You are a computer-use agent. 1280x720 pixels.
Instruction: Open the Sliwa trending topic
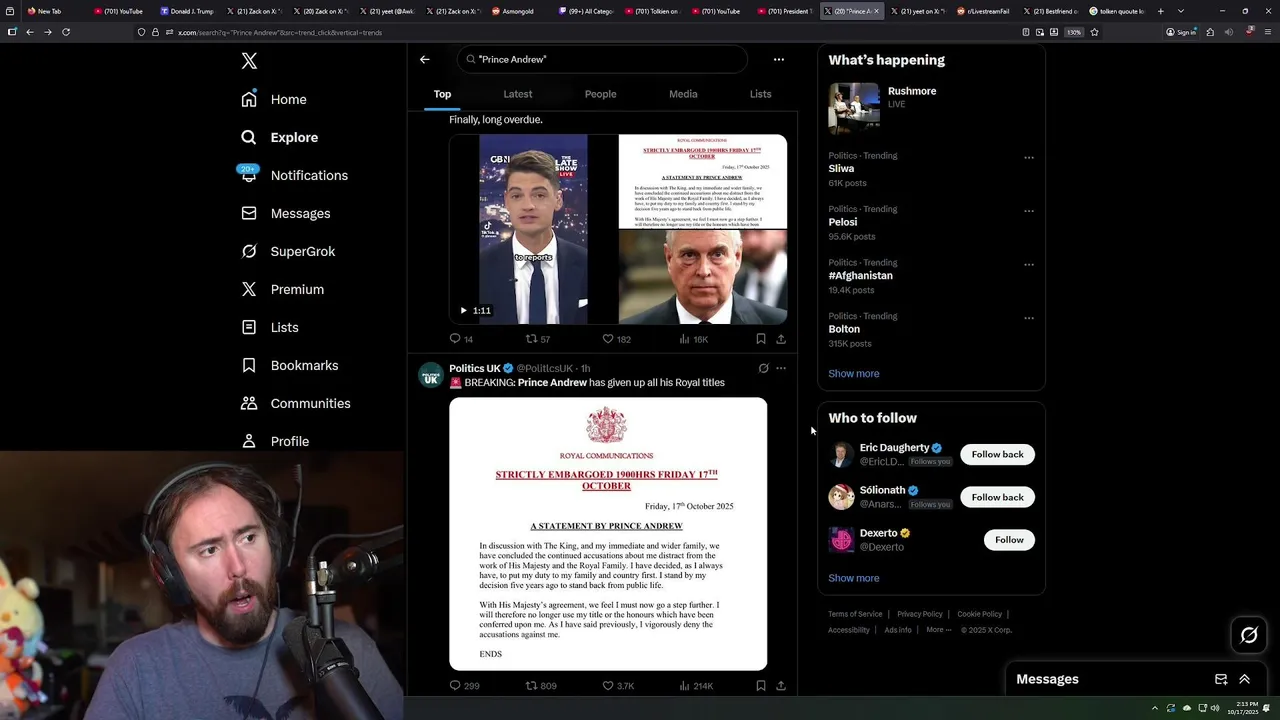point(841,169)
